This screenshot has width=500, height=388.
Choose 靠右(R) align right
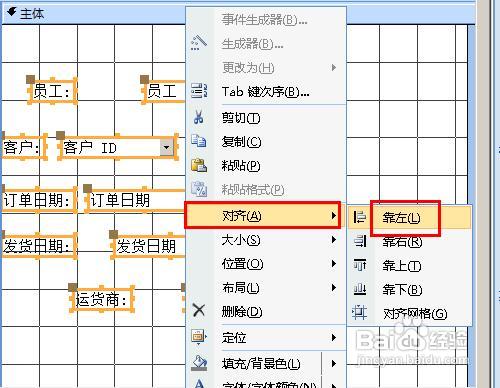pyautogui.click(x=410, y=241)
